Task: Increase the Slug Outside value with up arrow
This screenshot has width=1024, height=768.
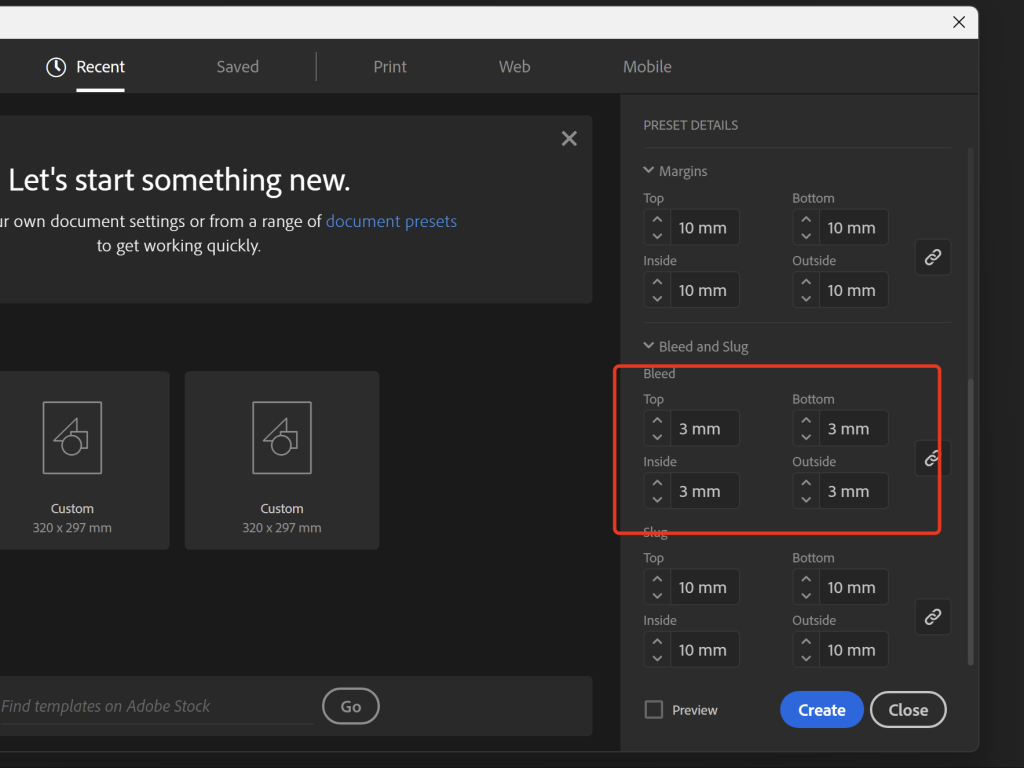Action: 806,642
